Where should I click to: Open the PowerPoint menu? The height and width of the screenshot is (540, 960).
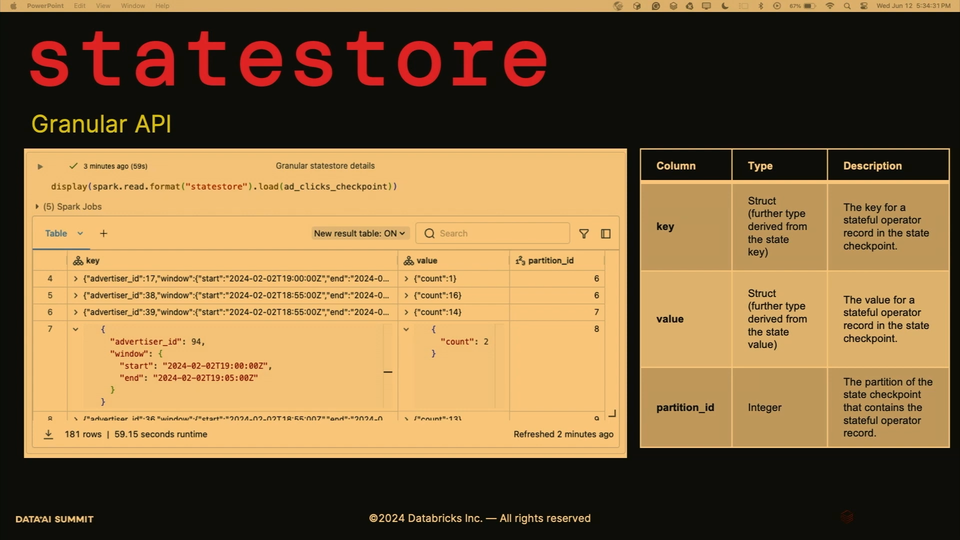pyautogui.click(x=45, y=6)
